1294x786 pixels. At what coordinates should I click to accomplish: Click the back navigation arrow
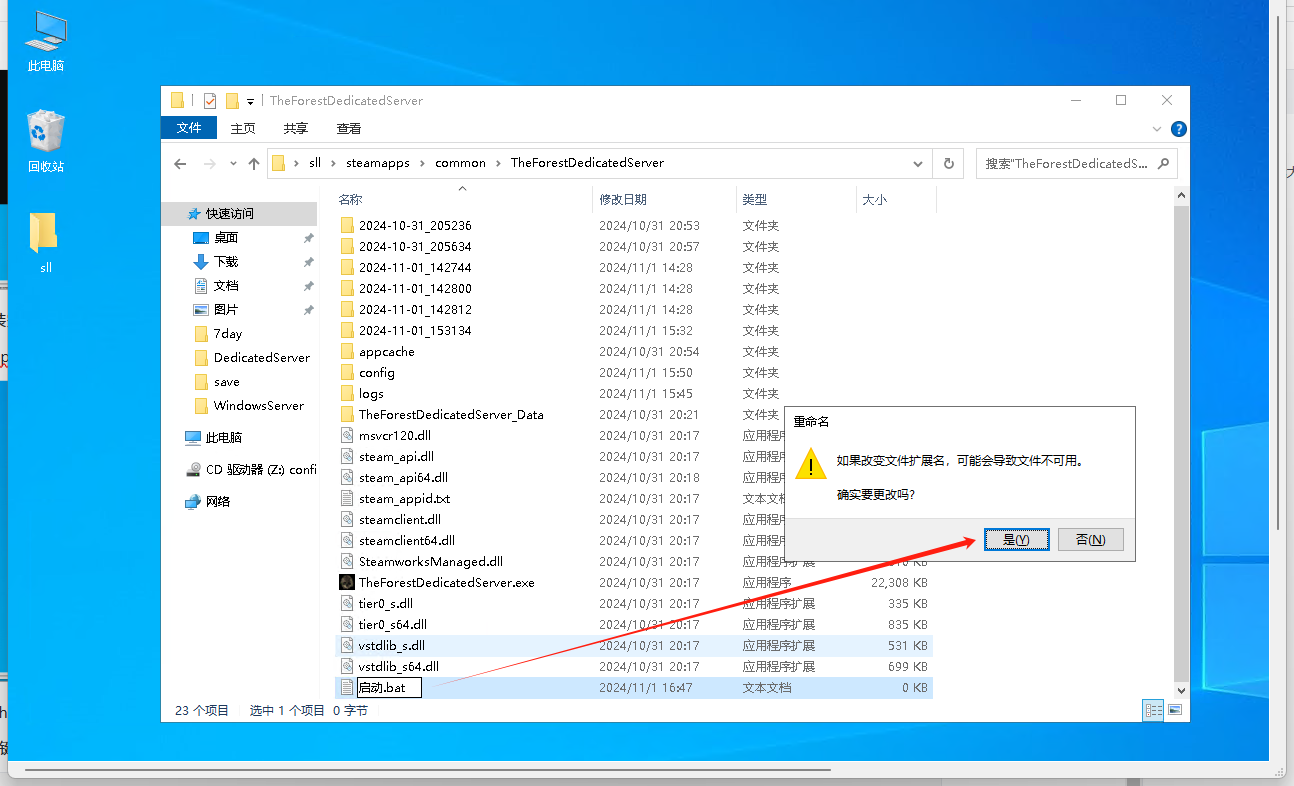click(x=180, y=163)
